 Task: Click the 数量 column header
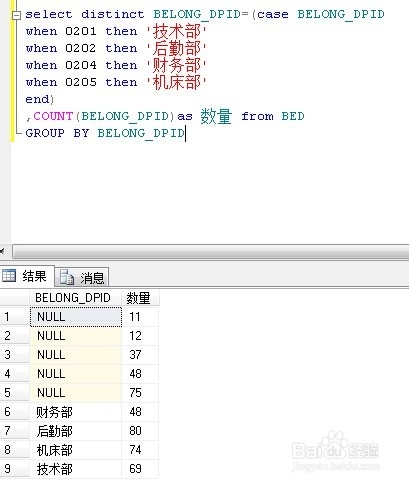[140, 298]
